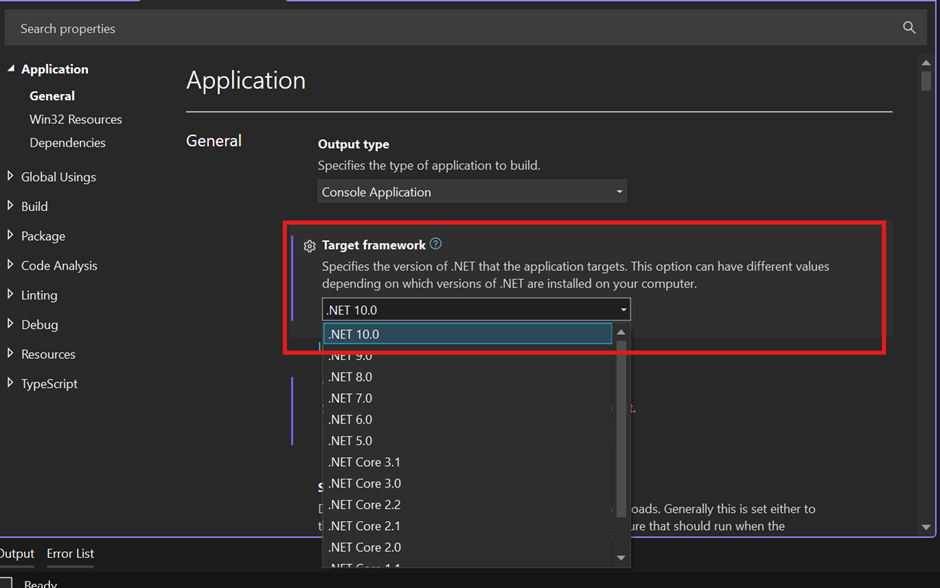Open the Dependencies settings page
Image resolution: width=940 pixels, height=588 pixels.
coord(67,143)
